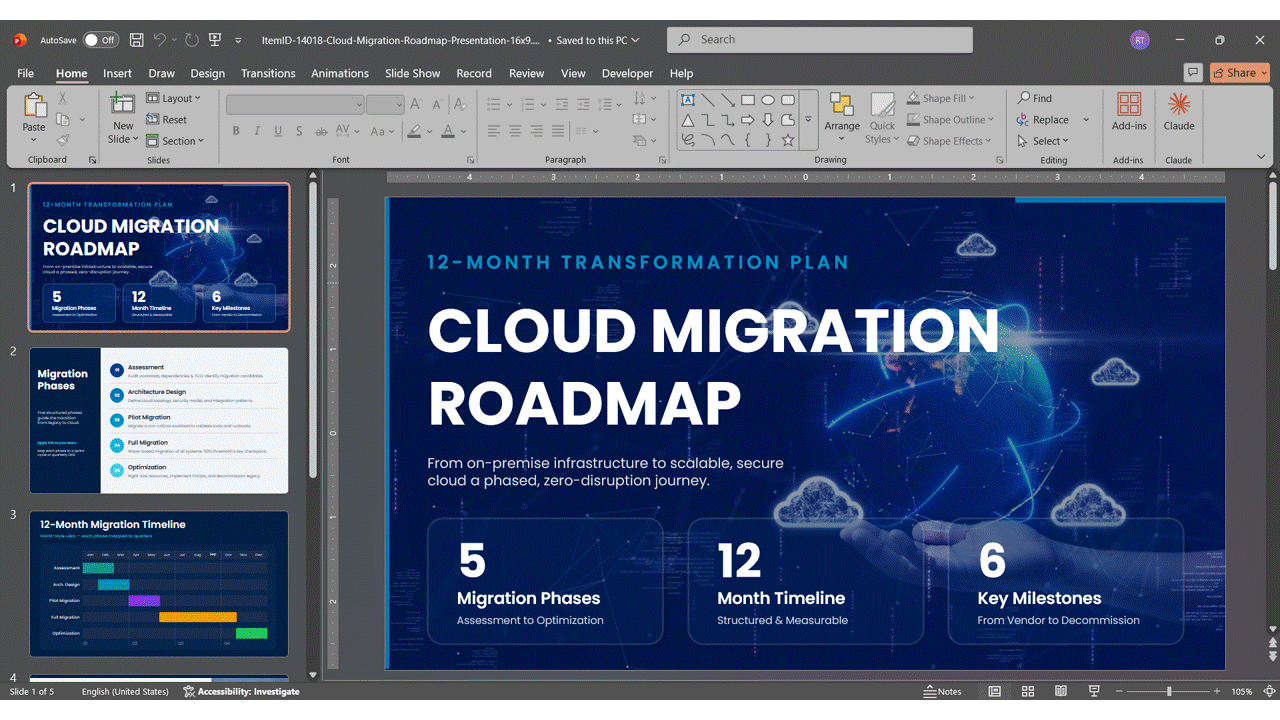Launch the Claude add-in icon

[1179, 104]
